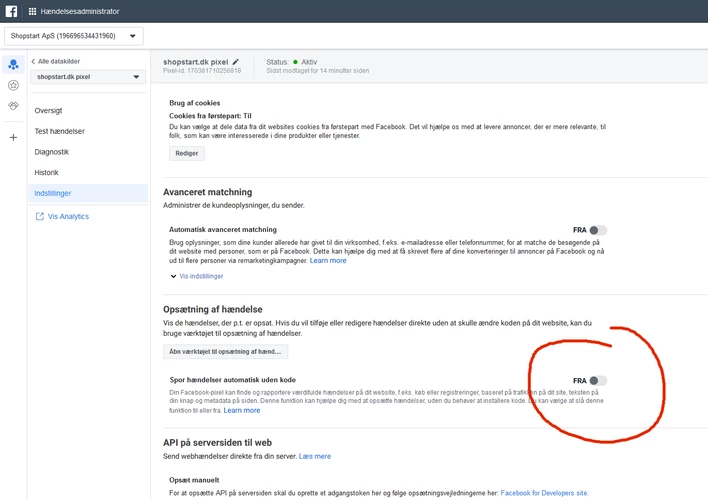Select the data sources sidebar icon
Image resolution: width=708 pixels, height=500 pixels.
13,65
